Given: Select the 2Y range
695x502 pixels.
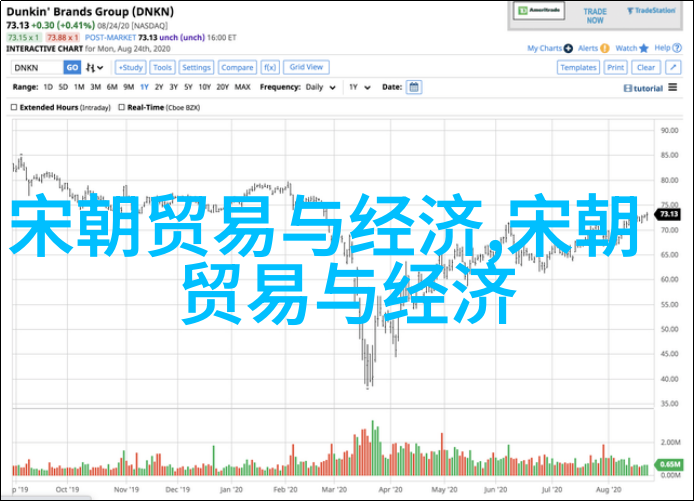Looking at the screenshot, I should click(159, 87).
